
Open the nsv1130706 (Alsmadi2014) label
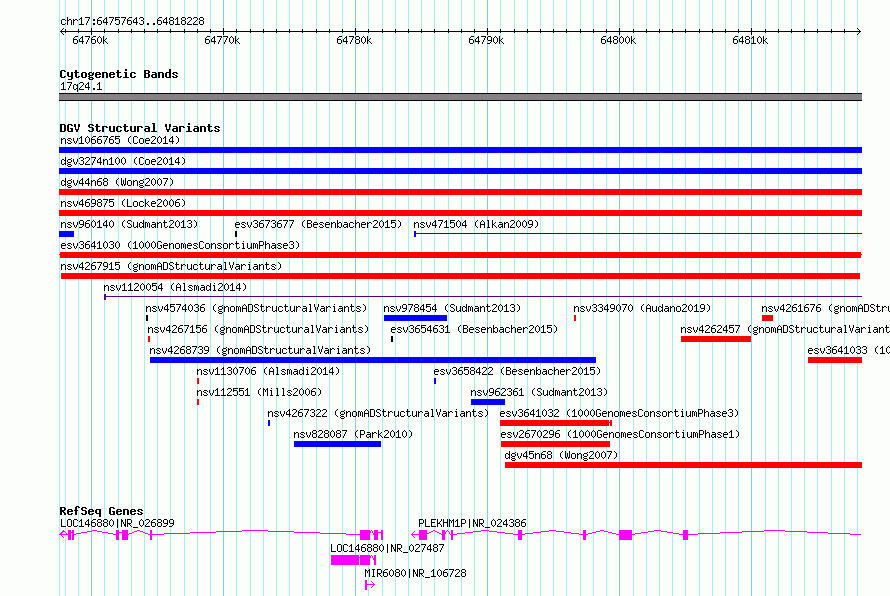point(268,371)
